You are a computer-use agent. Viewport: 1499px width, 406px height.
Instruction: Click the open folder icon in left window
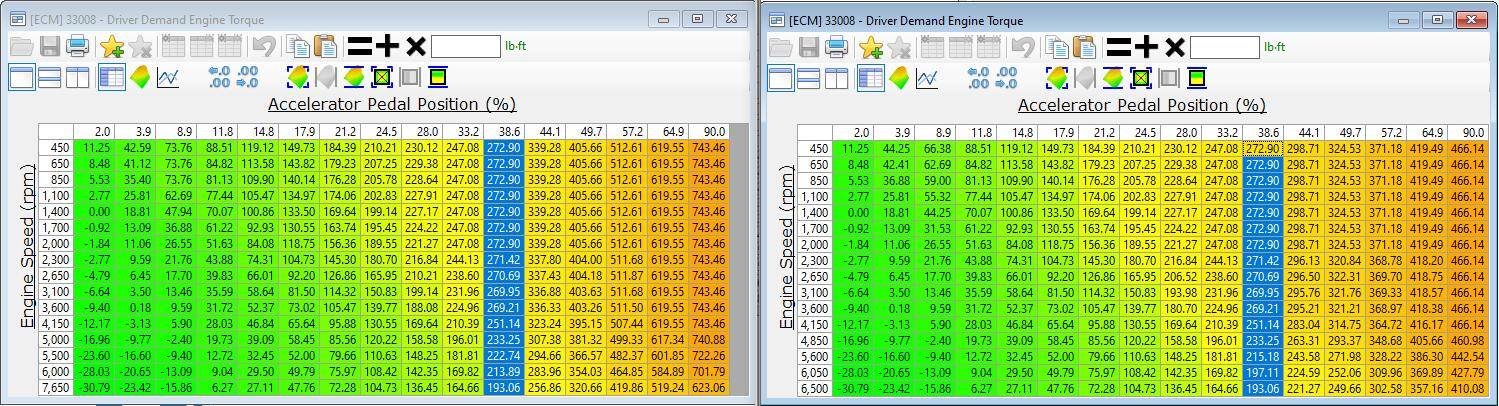(21, 46)
